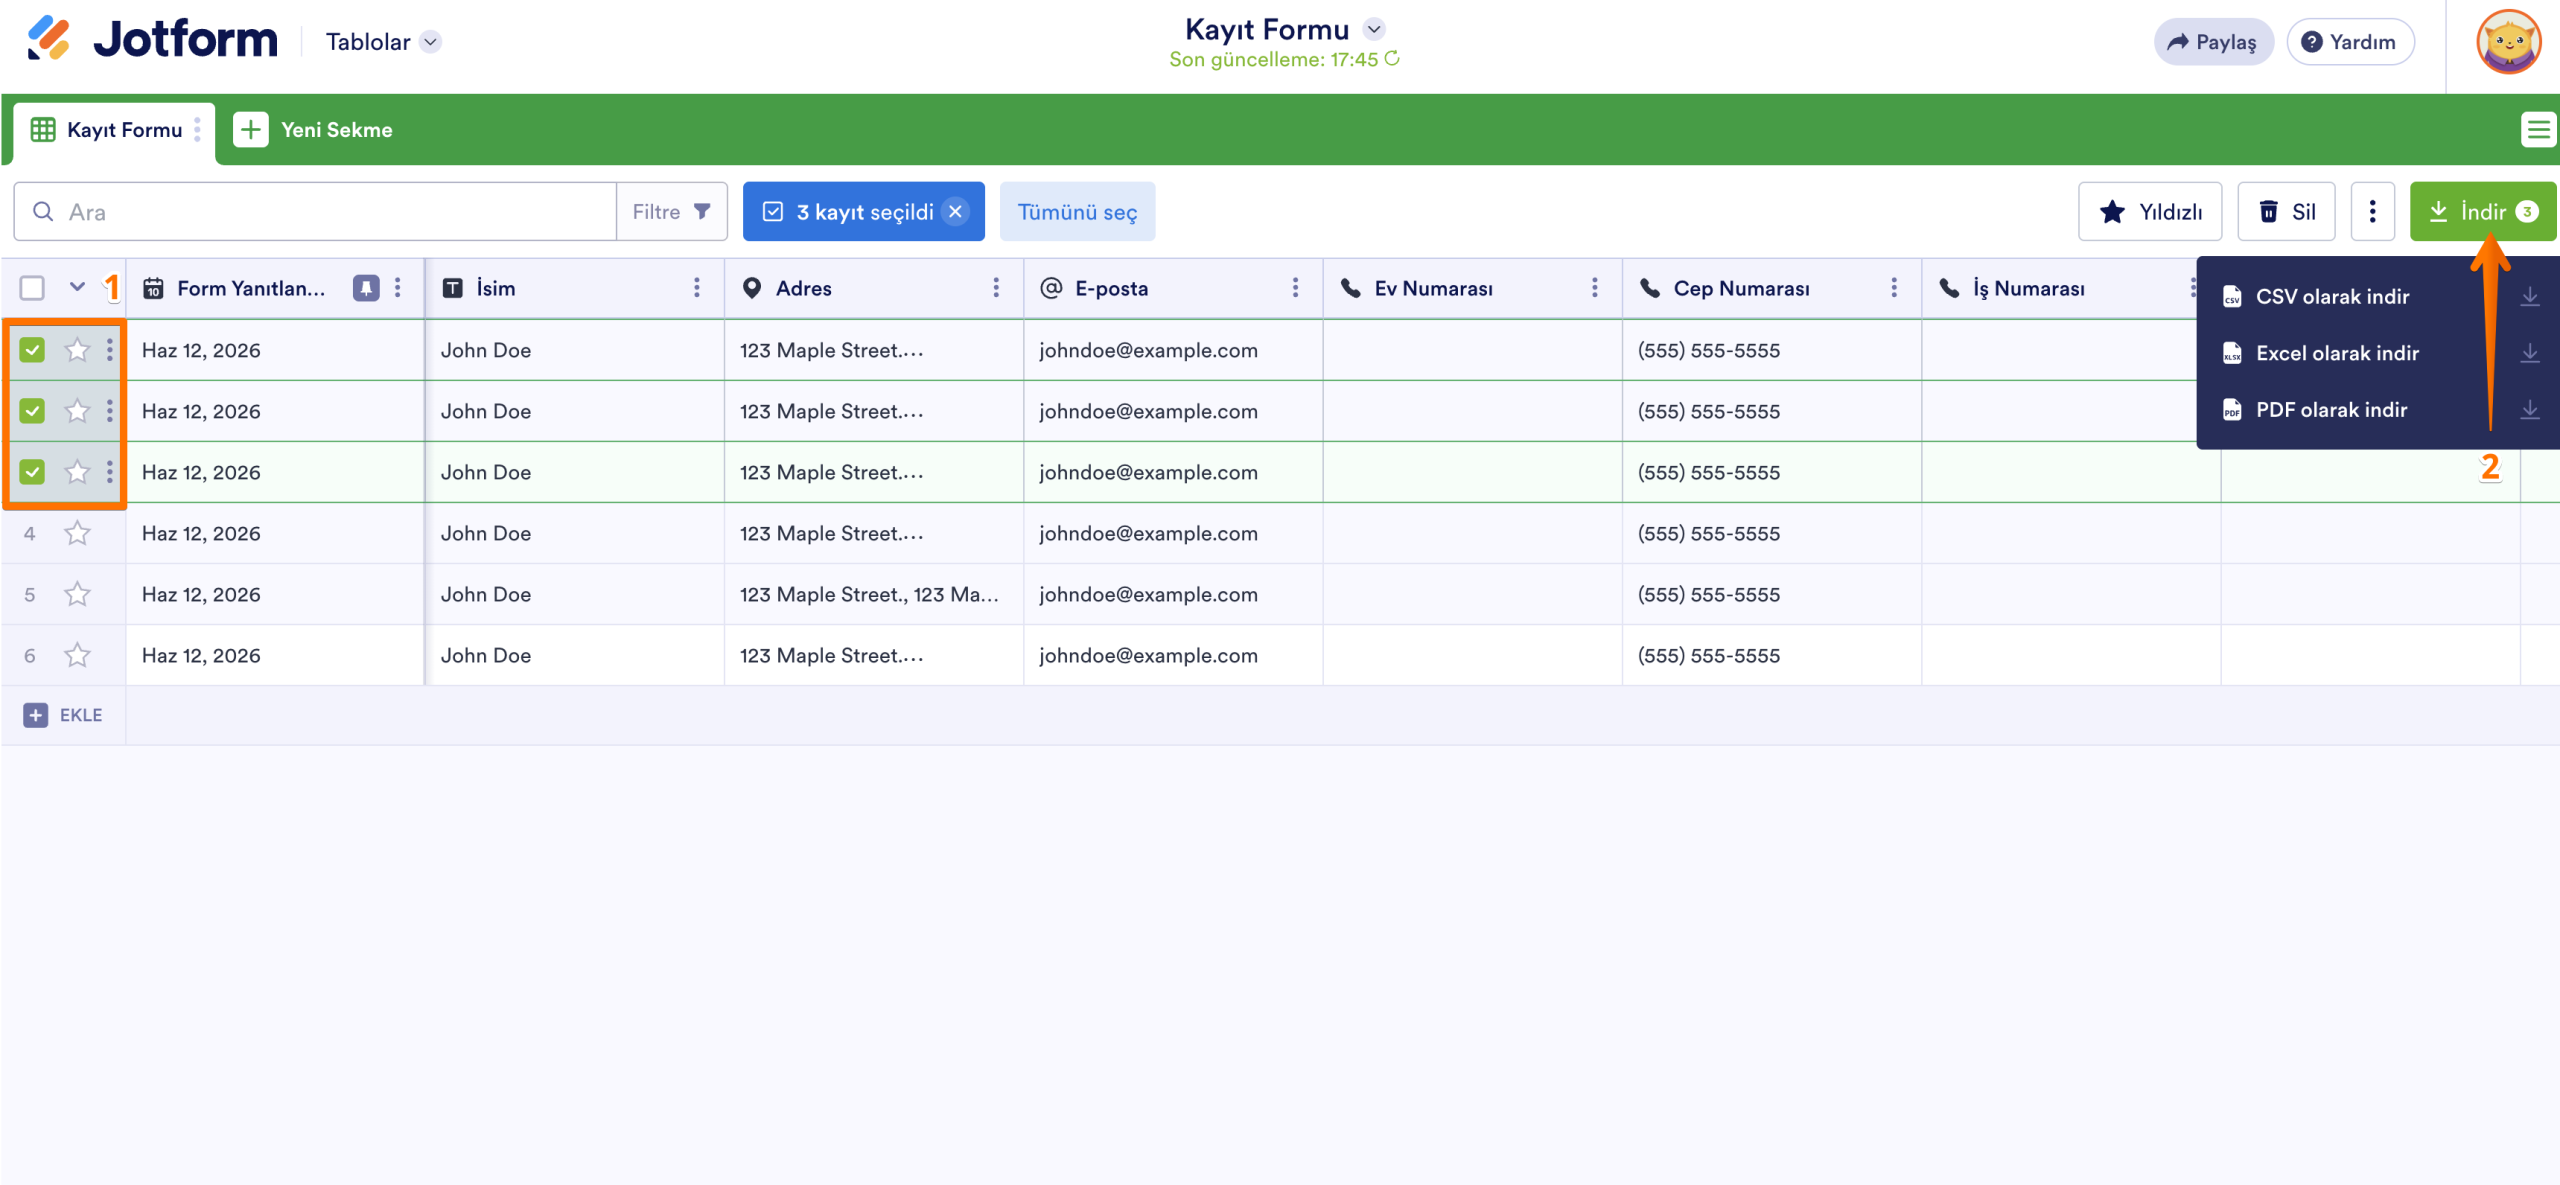Star the row numbered 6
The image size is (2560, 1185).
click(x=77, y=655)
